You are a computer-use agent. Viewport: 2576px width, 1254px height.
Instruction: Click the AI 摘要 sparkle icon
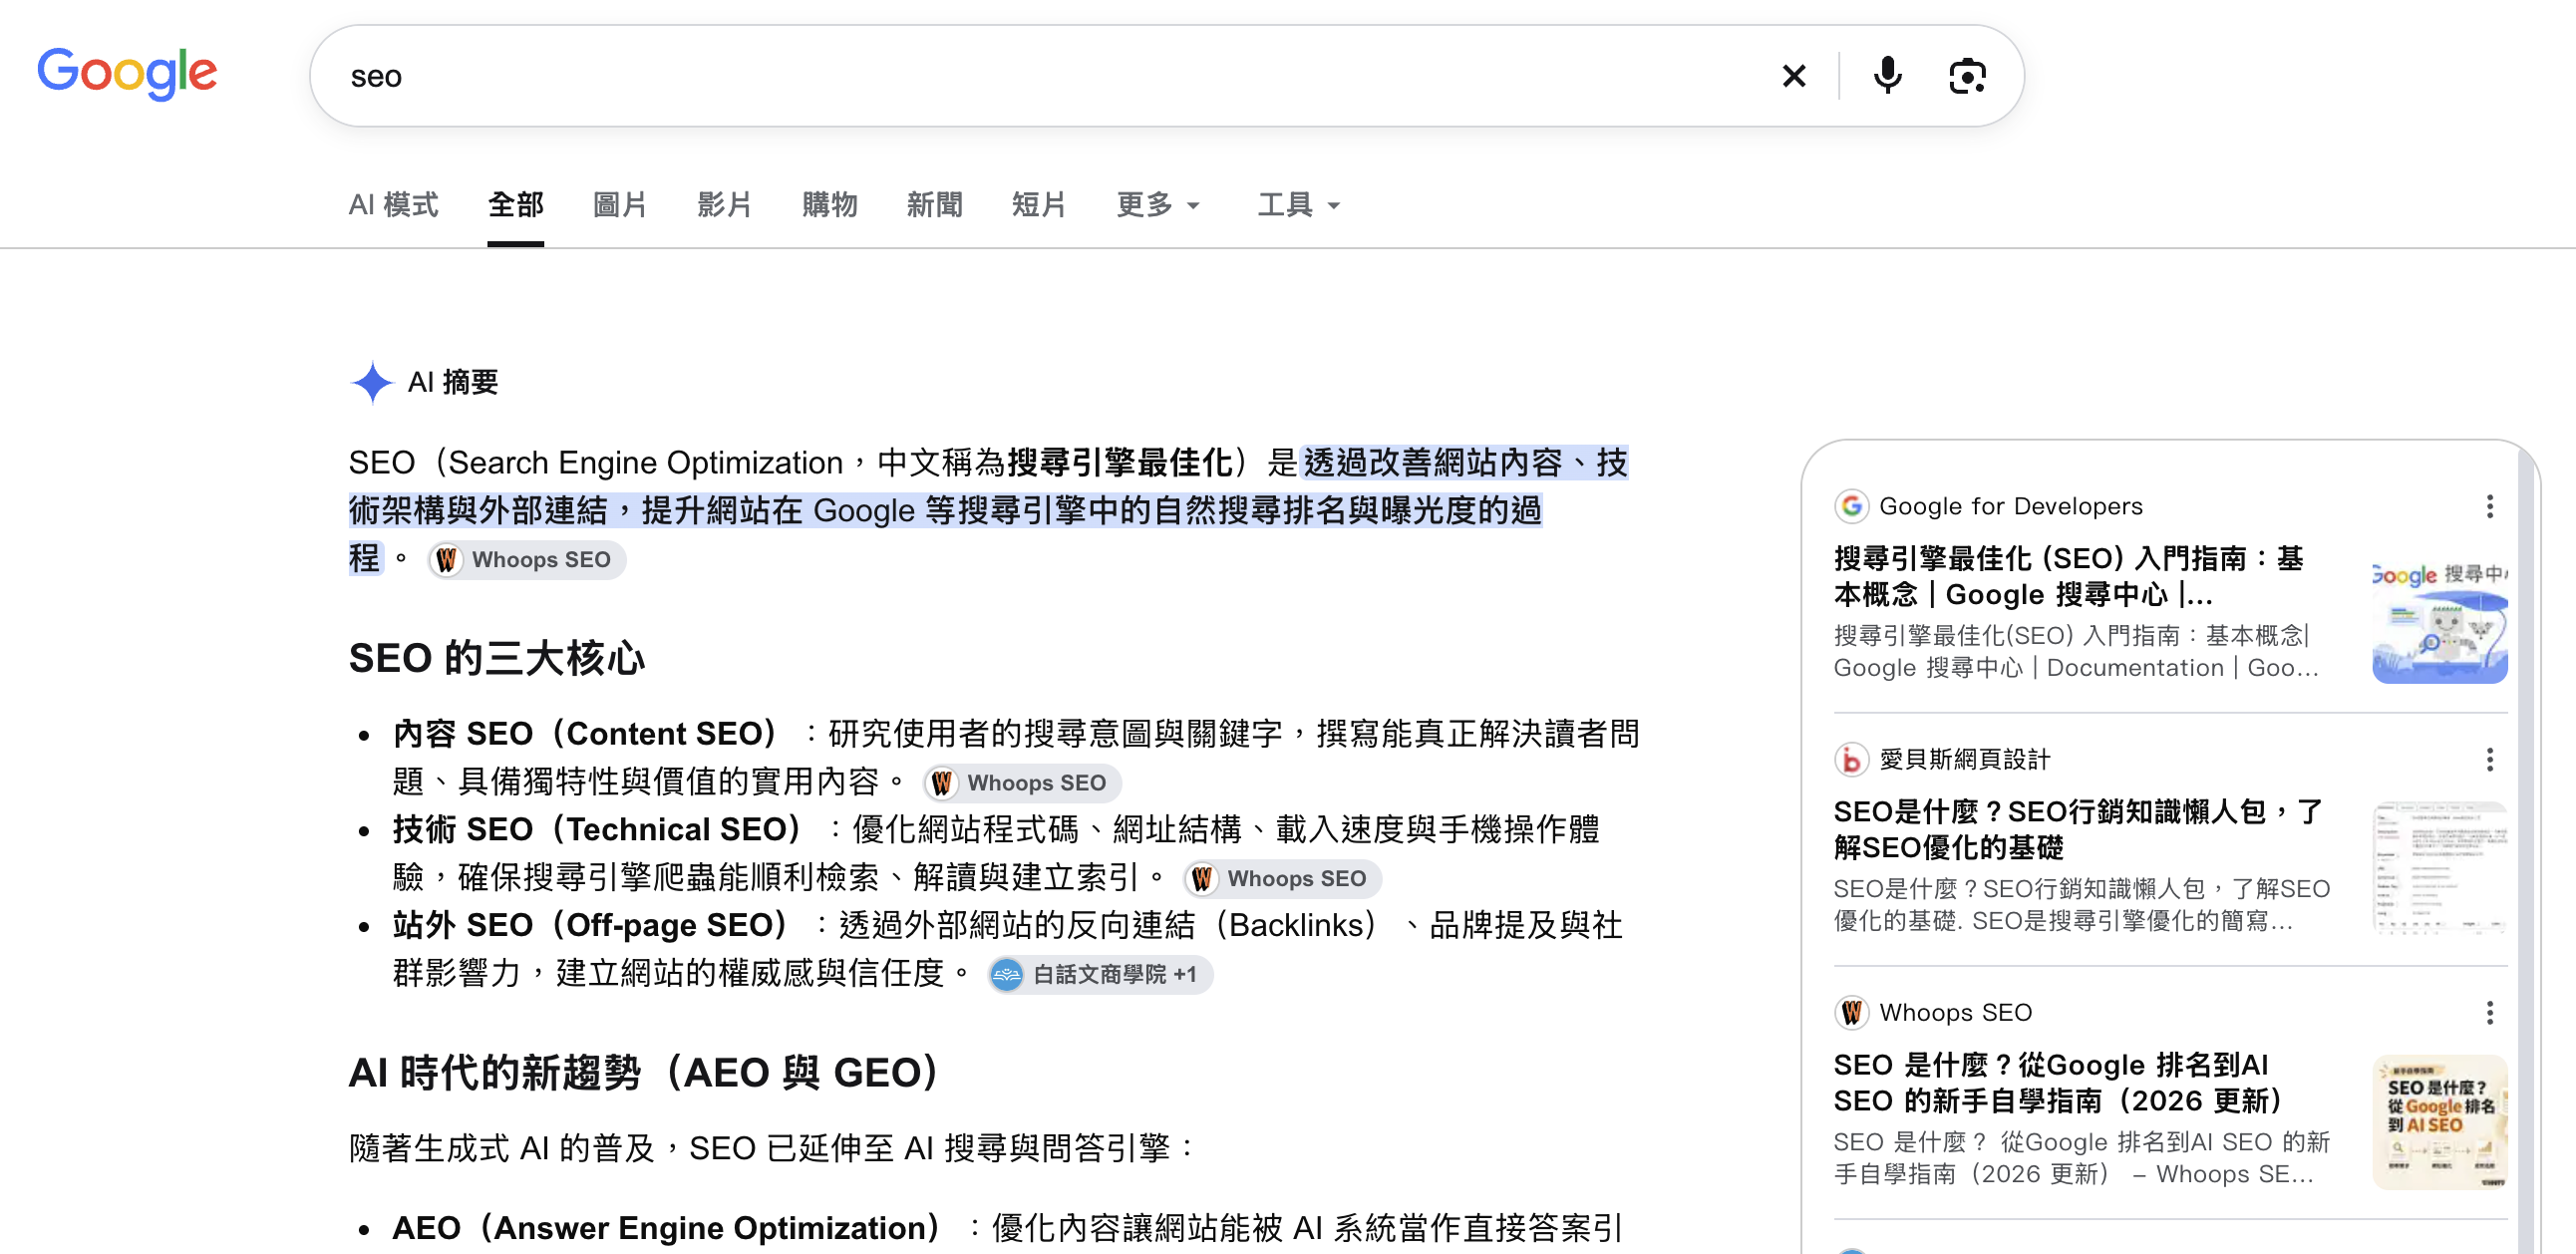click(372, 382)
